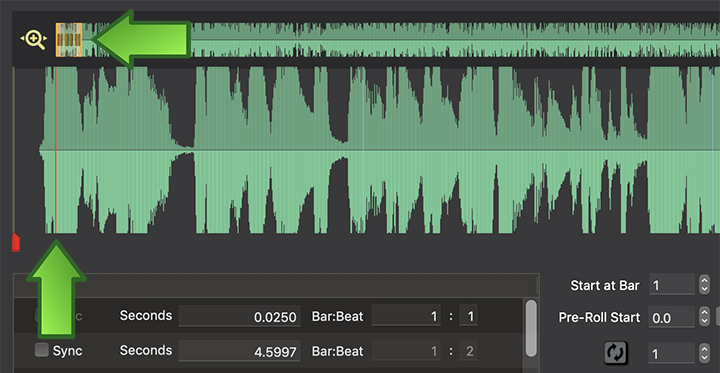Click the loop count stepper arrows
720x373 pixels.
tap(704, 353)
